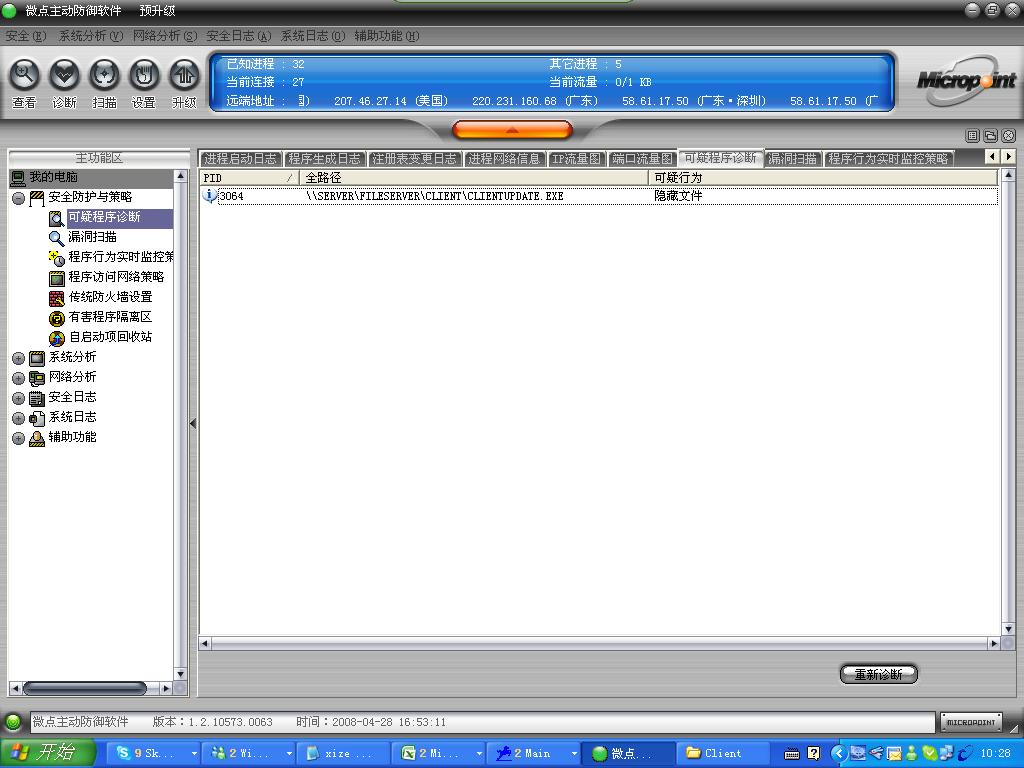Click the info icon beside PID 3064
The height and width of the screenshot is (768, 1024).
click(209, 195)
